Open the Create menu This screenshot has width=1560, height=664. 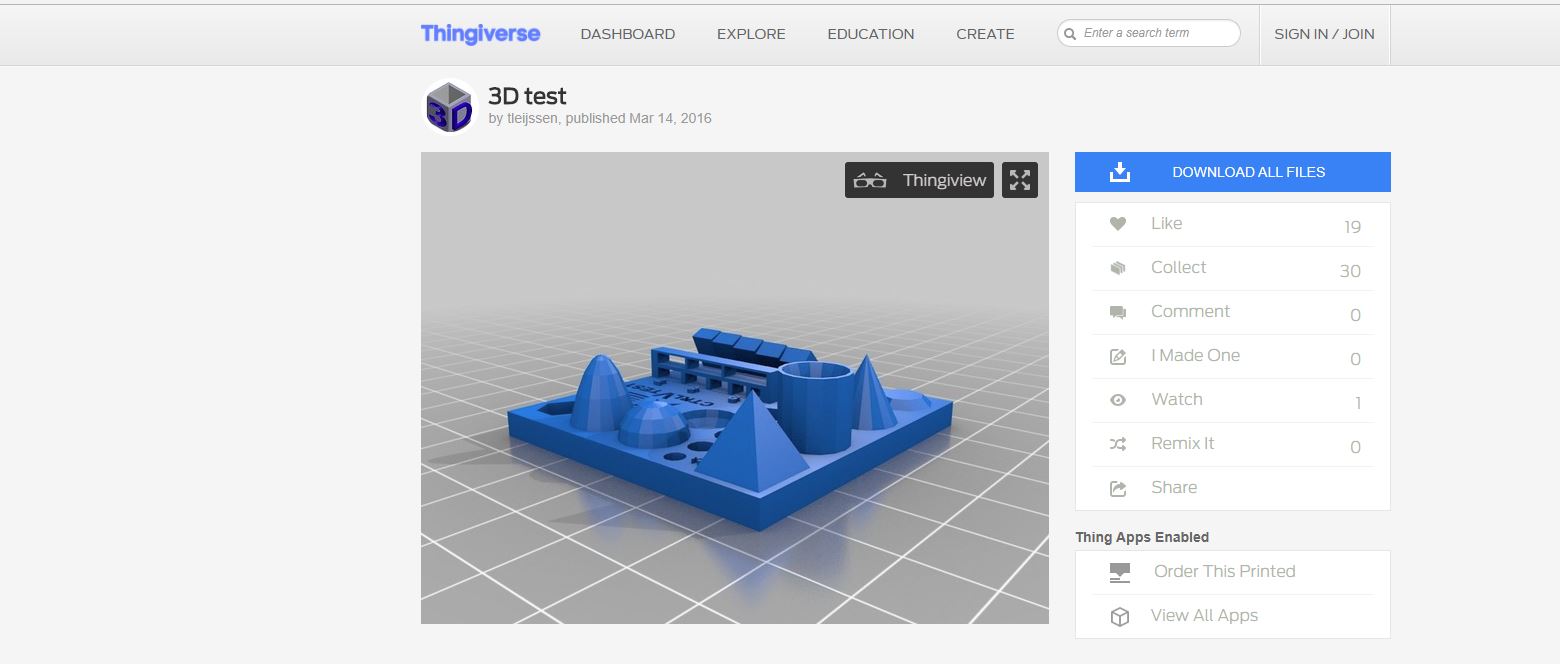pyautogui.click(x=985, y=34)
